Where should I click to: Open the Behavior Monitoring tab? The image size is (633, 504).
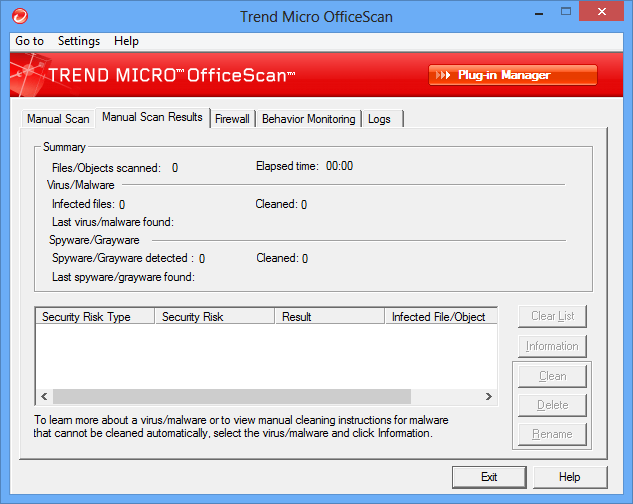point(308,119)
